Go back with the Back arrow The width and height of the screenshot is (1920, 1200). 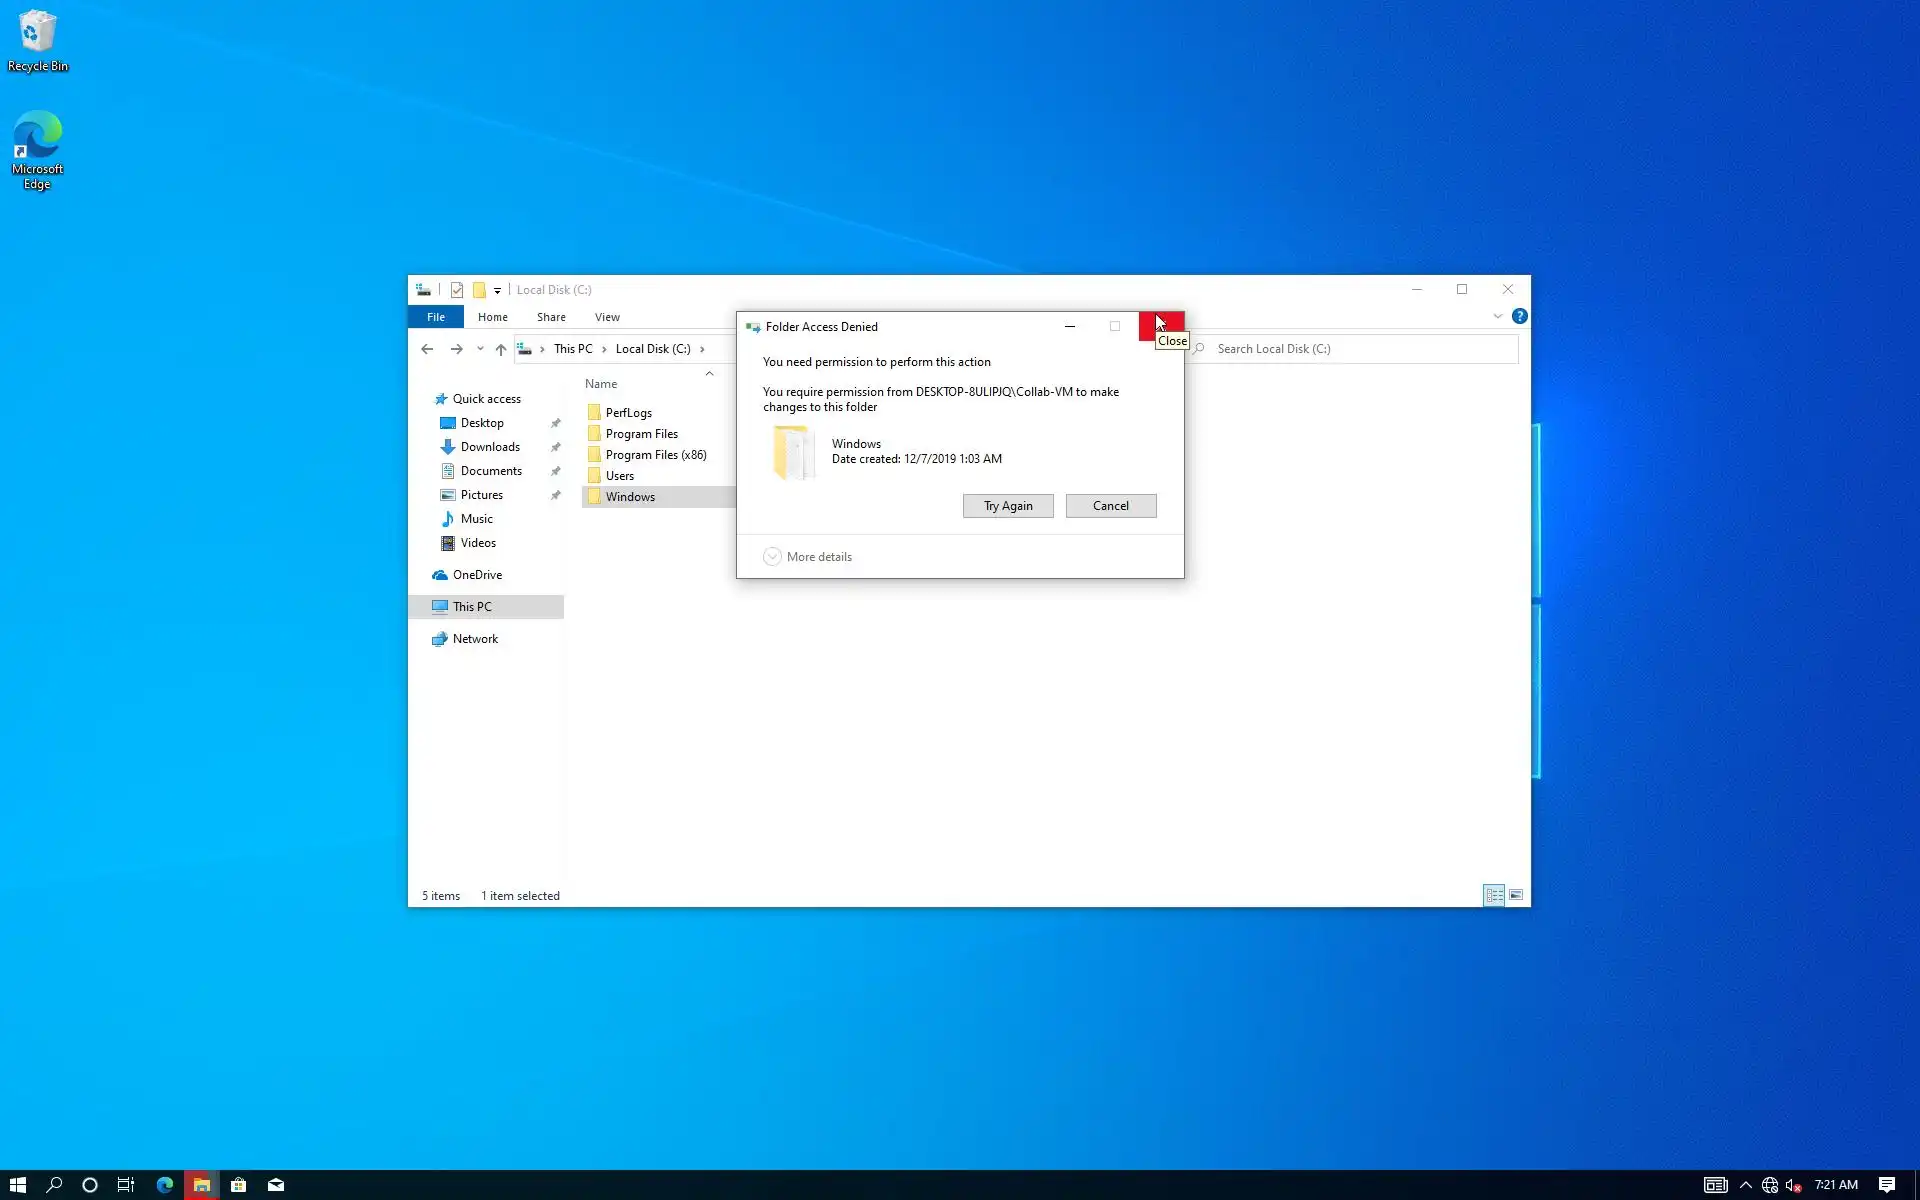pos(427,349)
